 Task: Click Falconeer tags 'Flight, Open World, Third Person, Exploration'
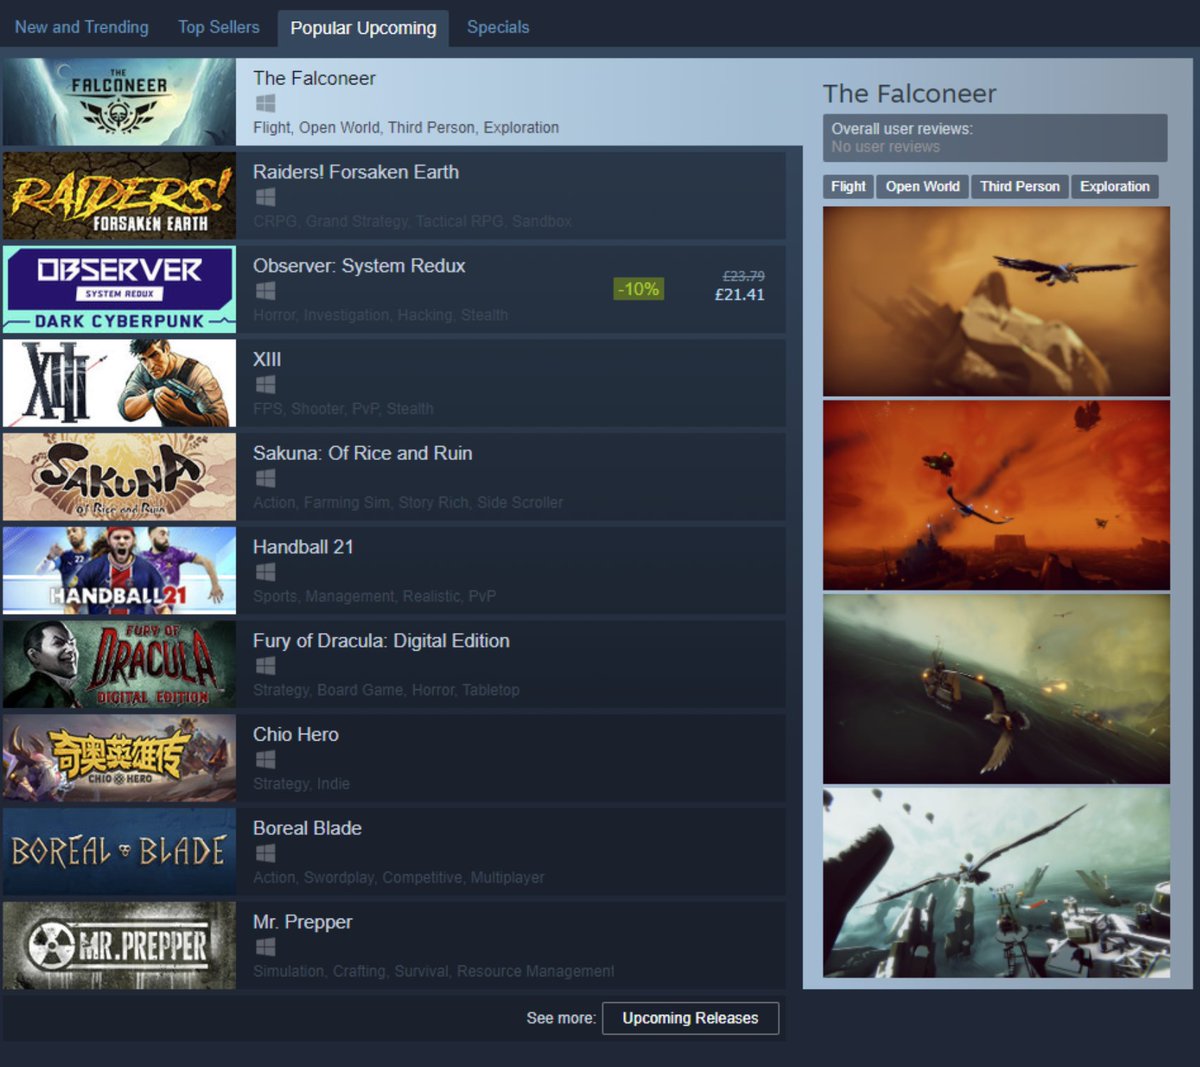(x=406, y=128)
